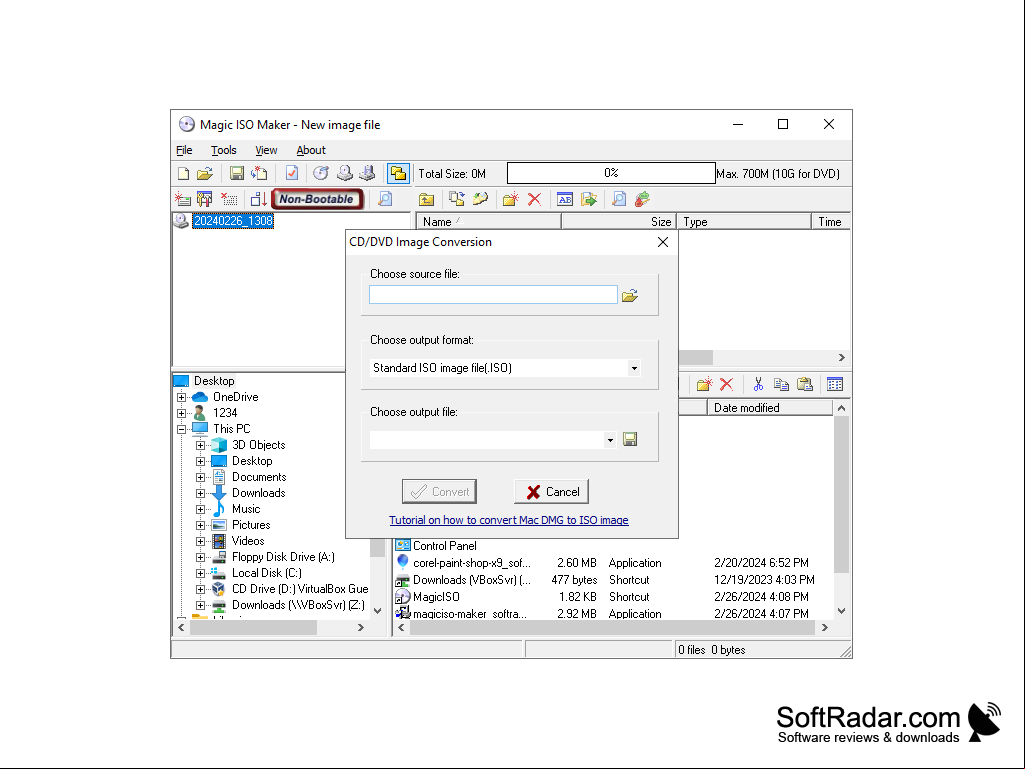Expand the Documents tree node
This screenshot has width=1025, height=769.
coord(201,477)
